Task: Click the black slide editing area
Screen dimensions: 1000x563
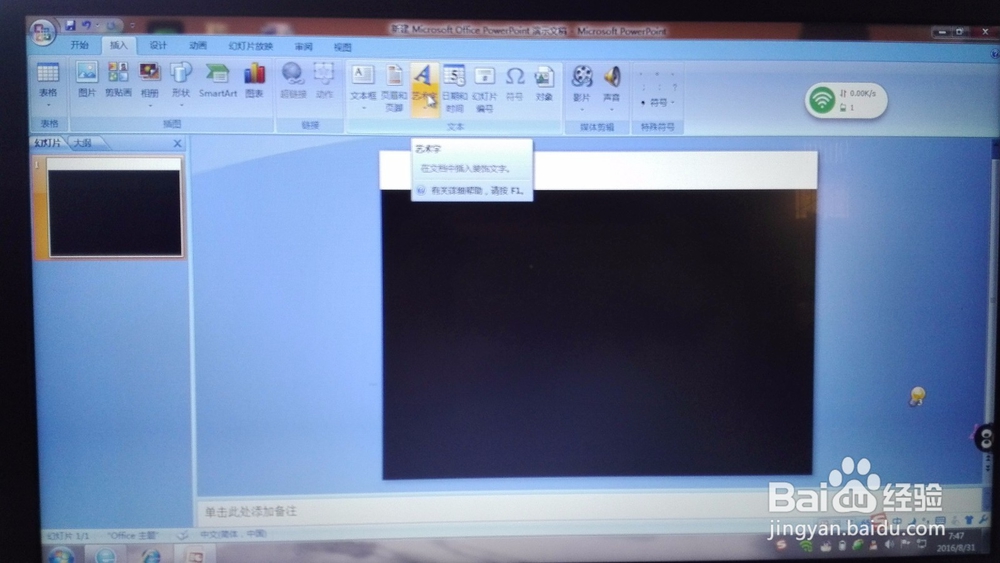Action: click(598, 332)
